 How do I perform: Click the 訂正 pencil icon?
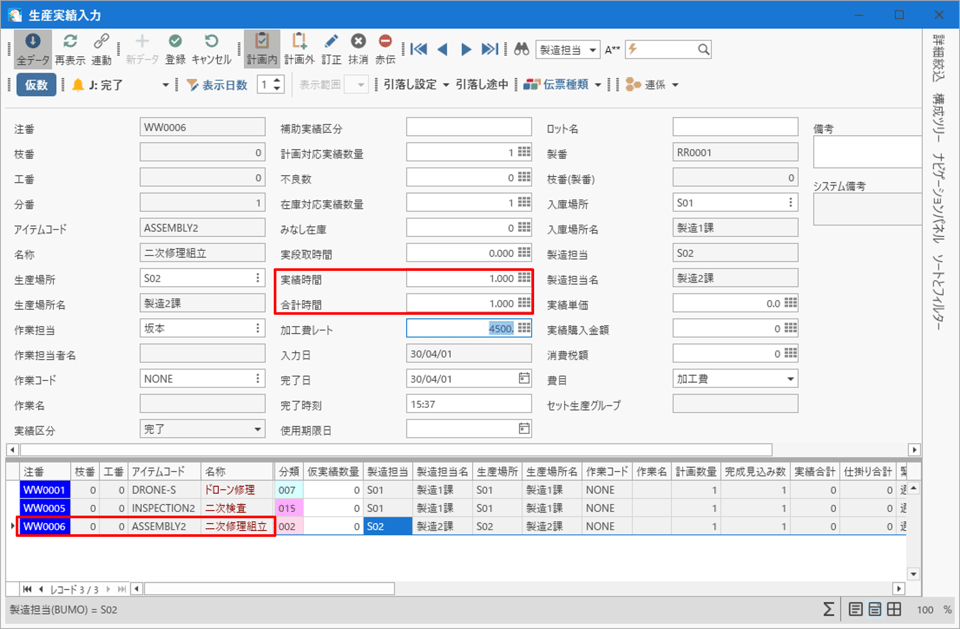(331, 48)
